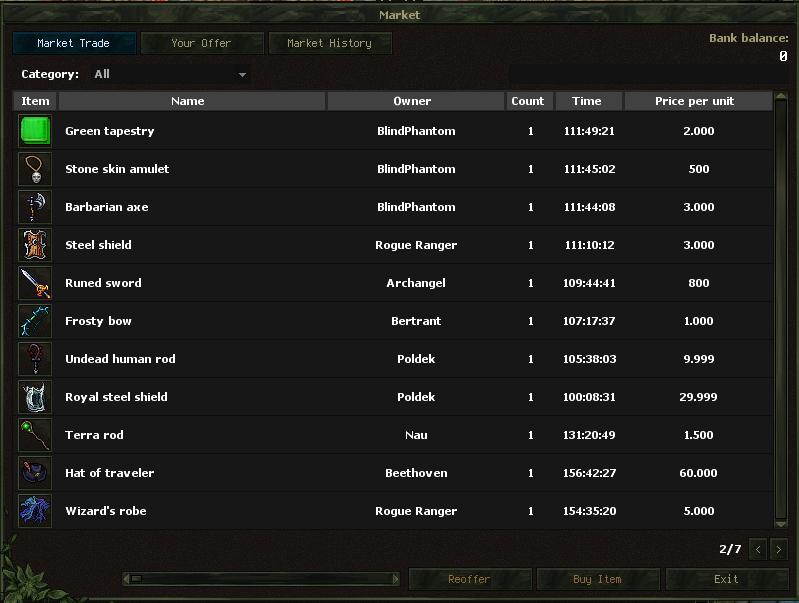
Task: Click the Steel shield item icon
Action: 35,245
